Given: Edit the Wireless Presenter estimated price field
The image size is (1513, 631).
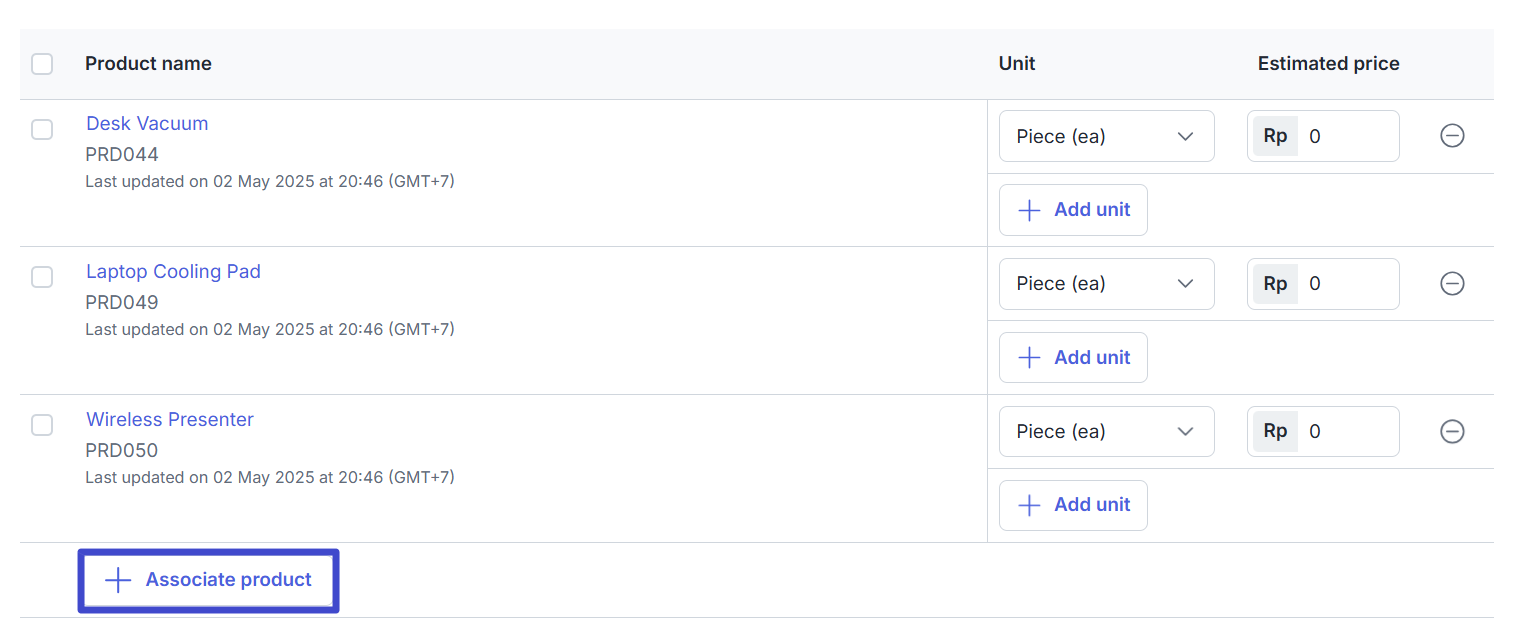Looking at the screenshot, I should [x=1346, y=431].
